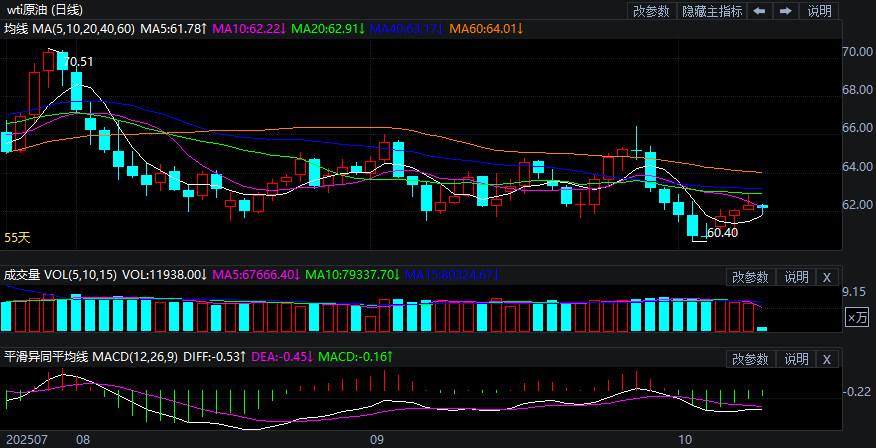Screen dimensions: 876x448
Task: Click the 70.51 high price marker
Action: click(77, 62)
